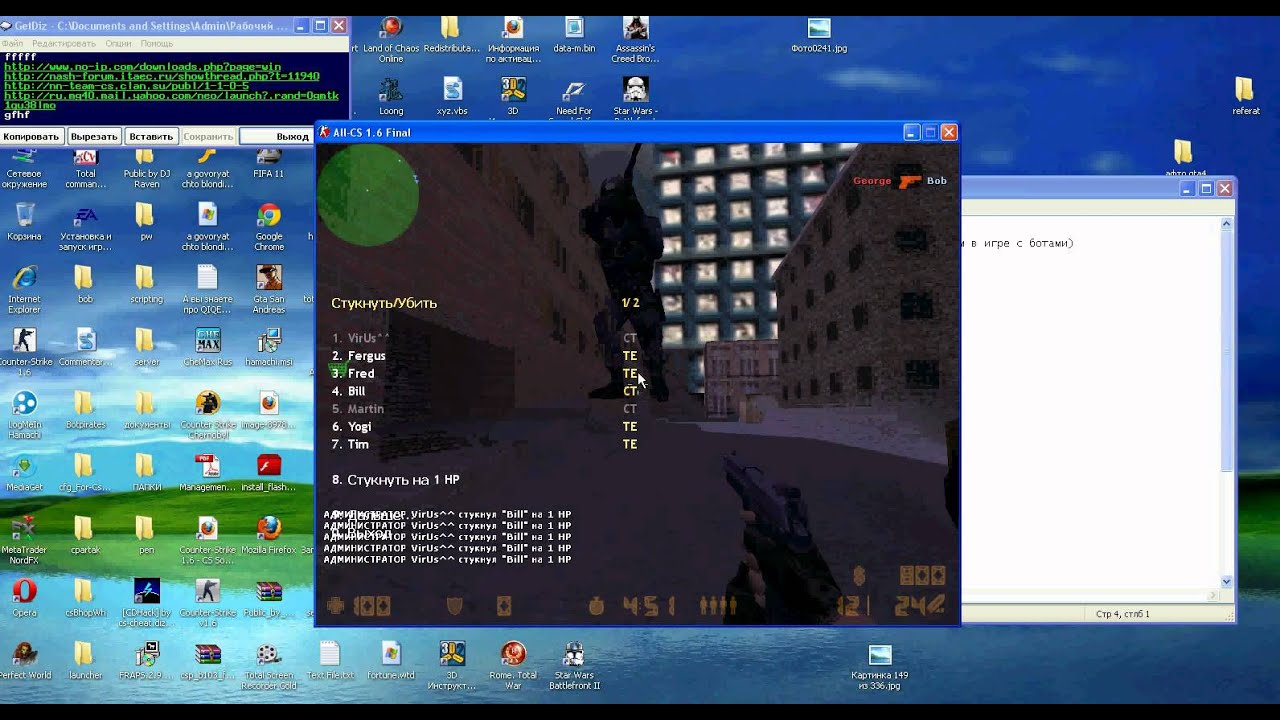Click the Вырезать button in GetDiz
The height and width of the screenshot is (720, 1280).
[x=94, y=136]
